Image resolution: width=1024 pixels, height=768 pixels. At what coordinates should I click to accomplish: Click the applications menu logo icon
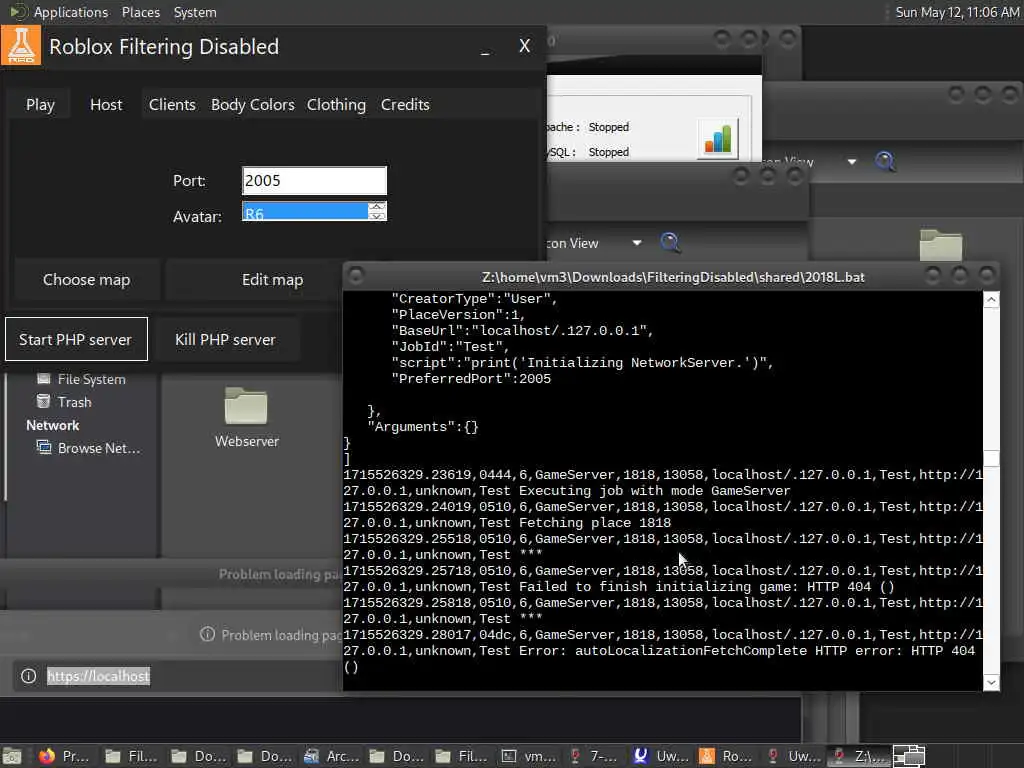pos(18,12)
